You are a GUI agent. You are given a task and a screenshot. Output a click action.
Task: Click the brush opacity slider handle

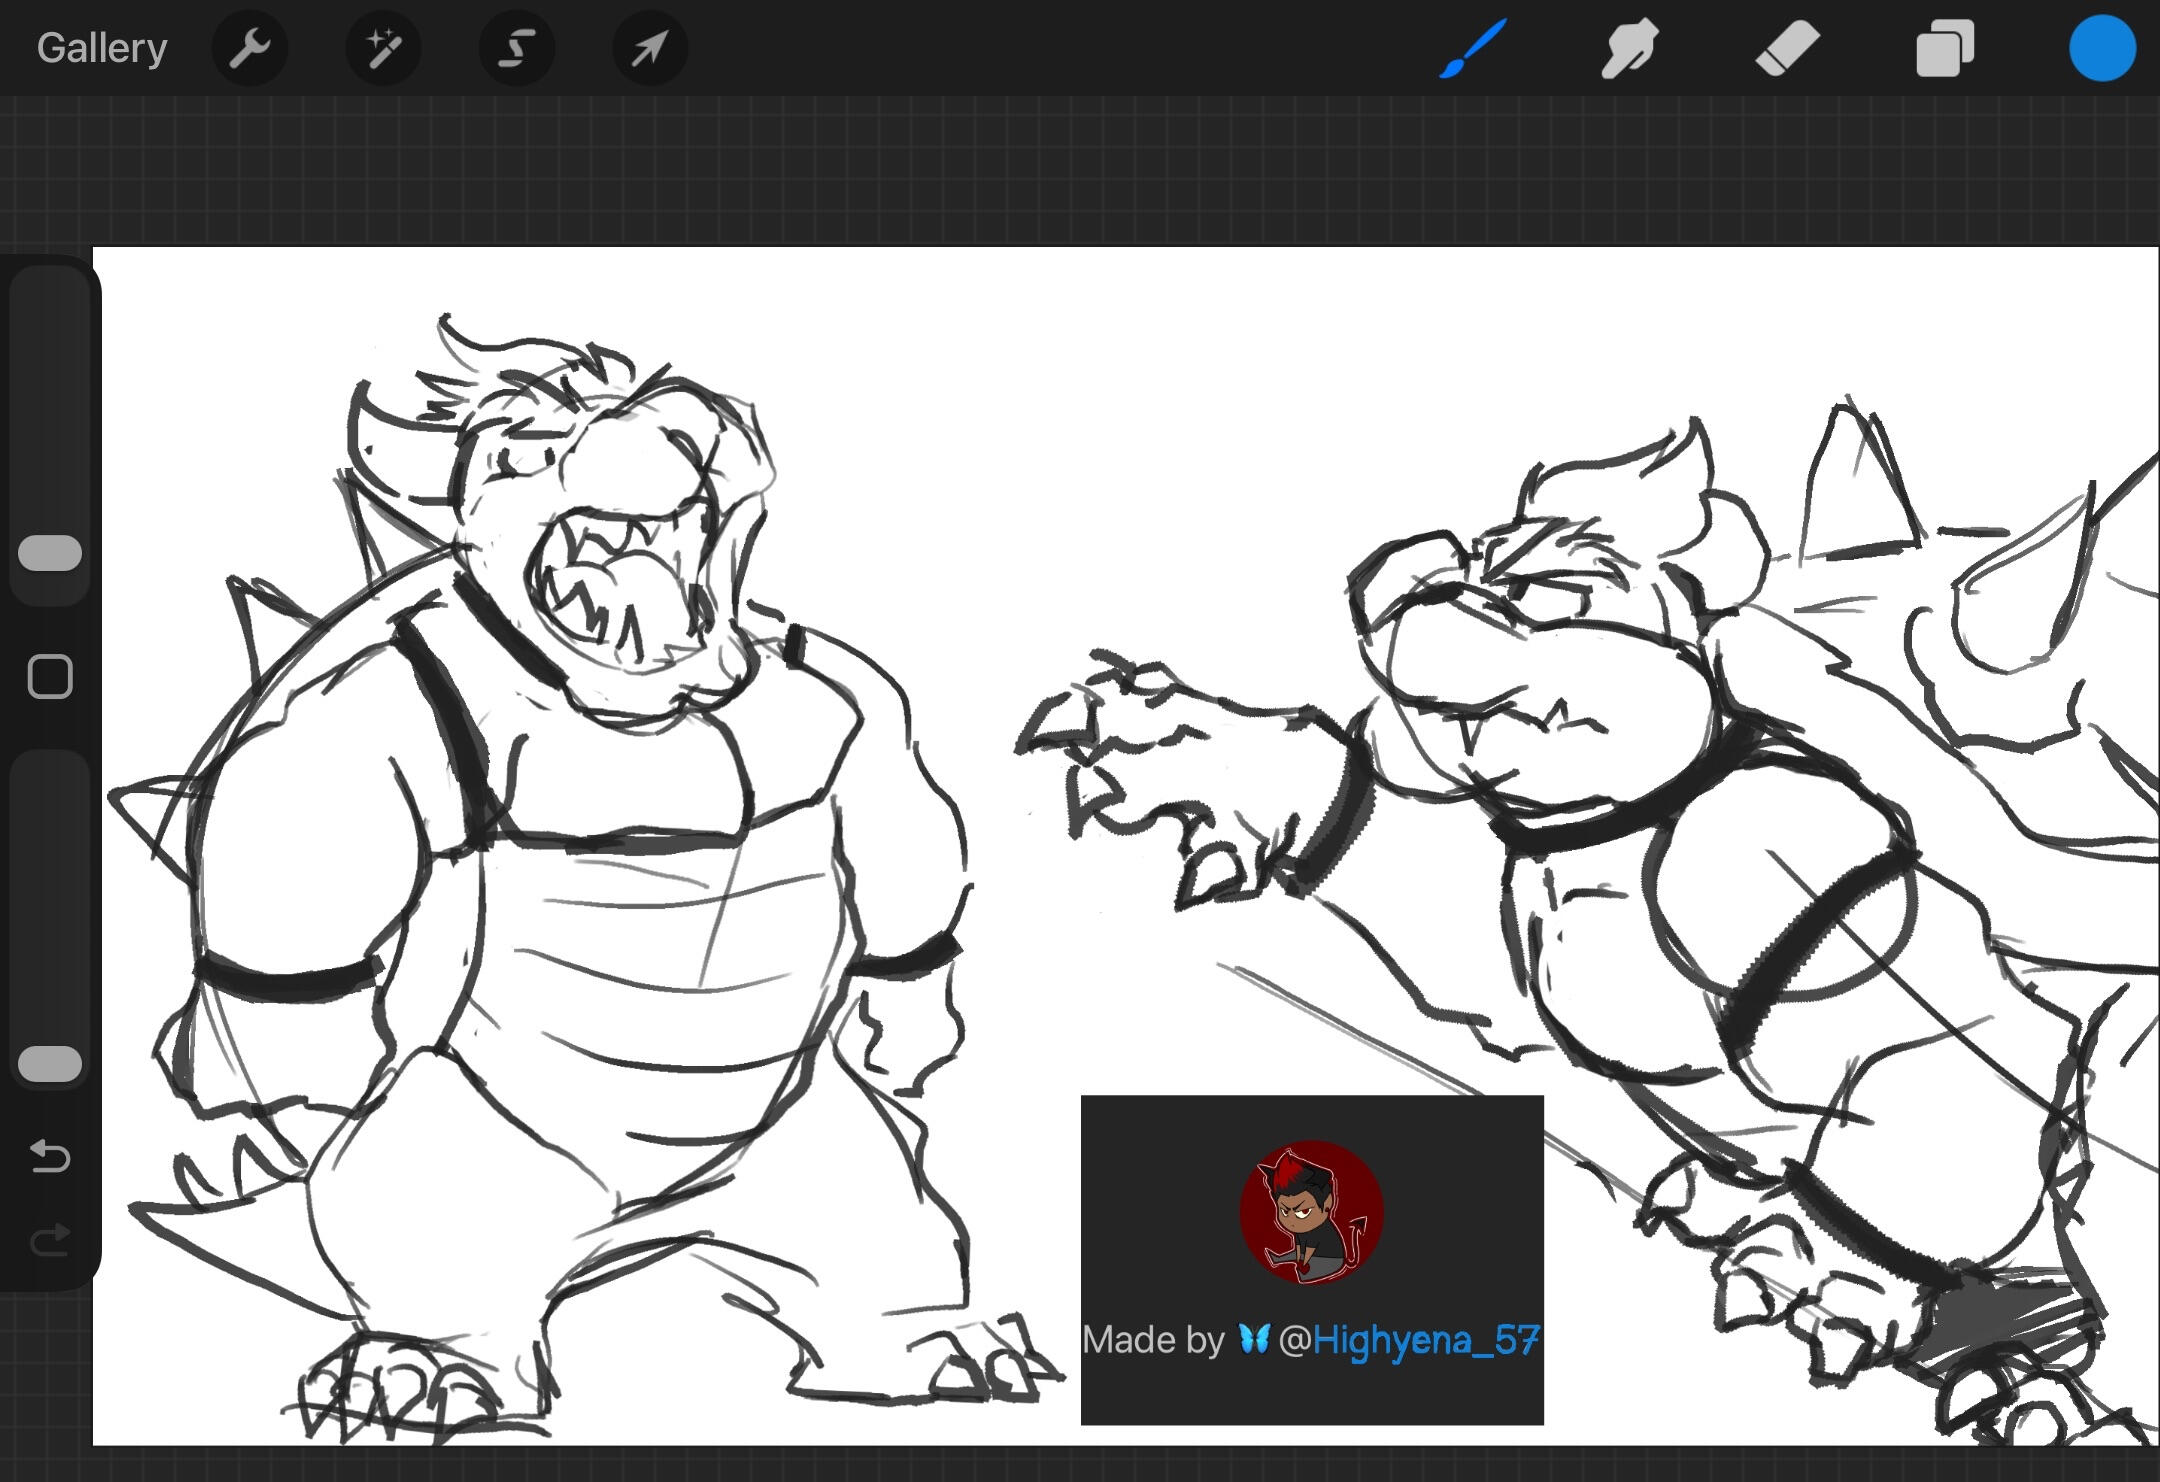click(x=50, y=1063)
